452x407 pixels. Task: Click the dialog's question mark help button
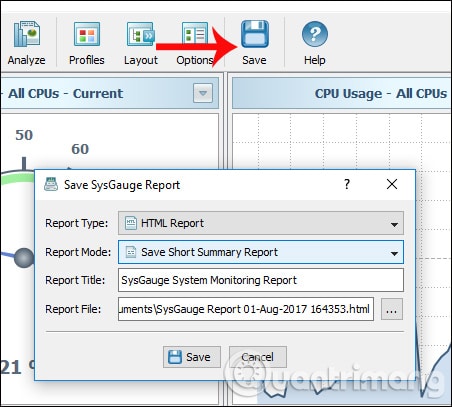[347, 184]
